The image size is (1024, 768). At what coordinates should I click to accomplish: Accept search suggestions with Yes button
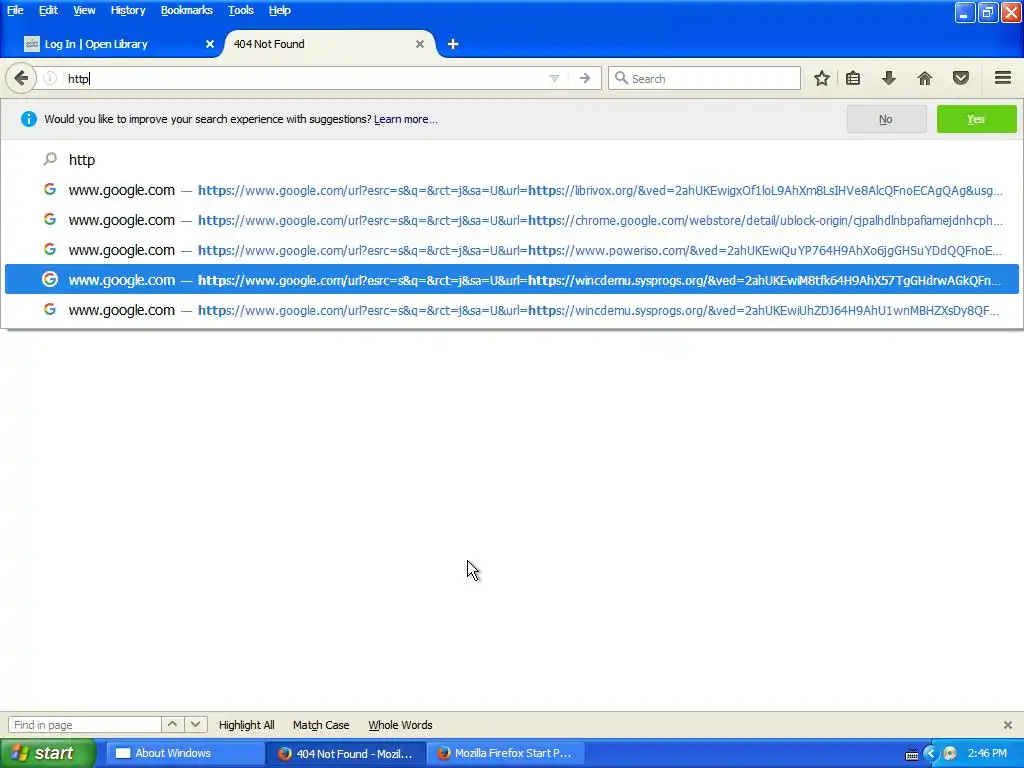click(x=976, y=119)
